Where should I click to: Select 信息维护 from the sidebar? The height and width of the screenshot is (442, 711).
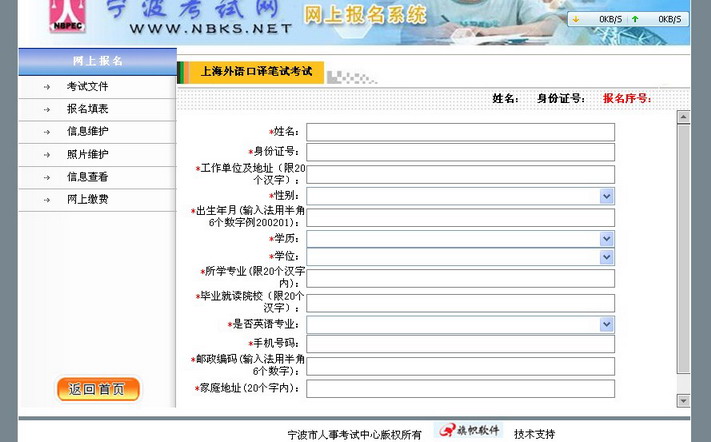pyautogui.click(x=88, y=132)
